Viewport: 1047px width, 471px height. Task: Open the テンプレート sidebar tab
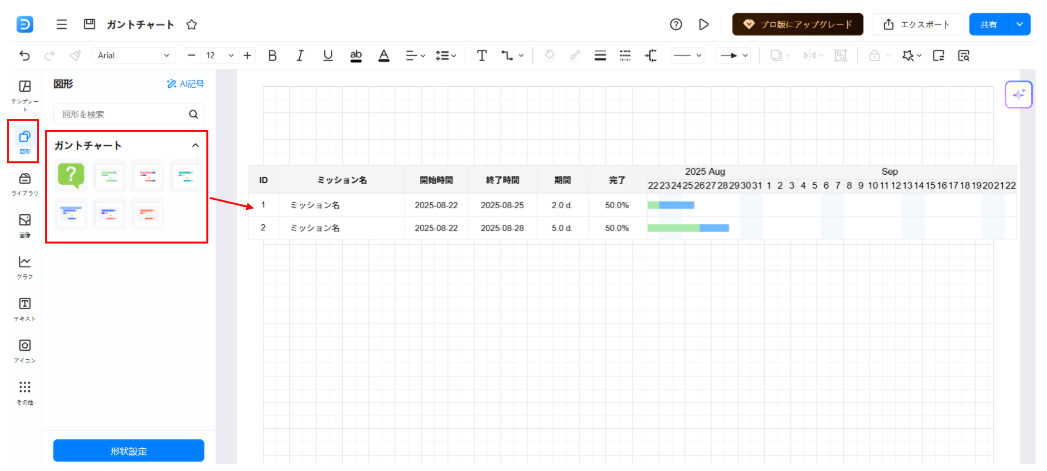point(25,96)
